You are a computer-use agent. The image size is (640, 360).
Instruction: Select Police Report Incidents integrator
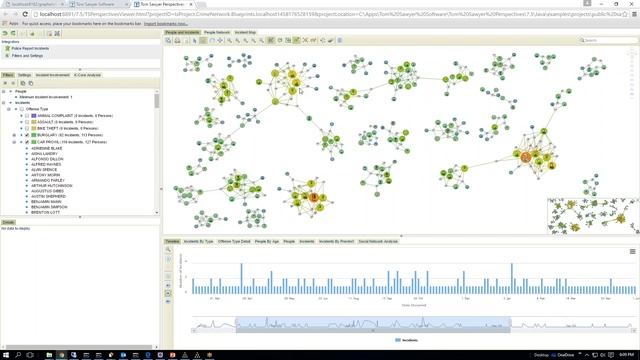click(x=30, y=48)
